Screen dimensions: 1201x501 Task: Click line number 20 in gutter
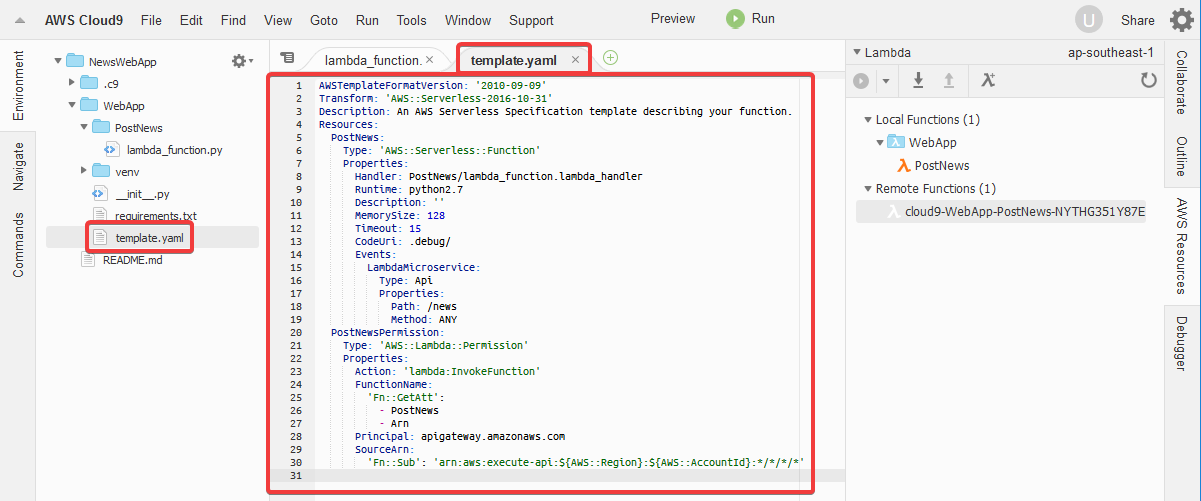point(296,332)
